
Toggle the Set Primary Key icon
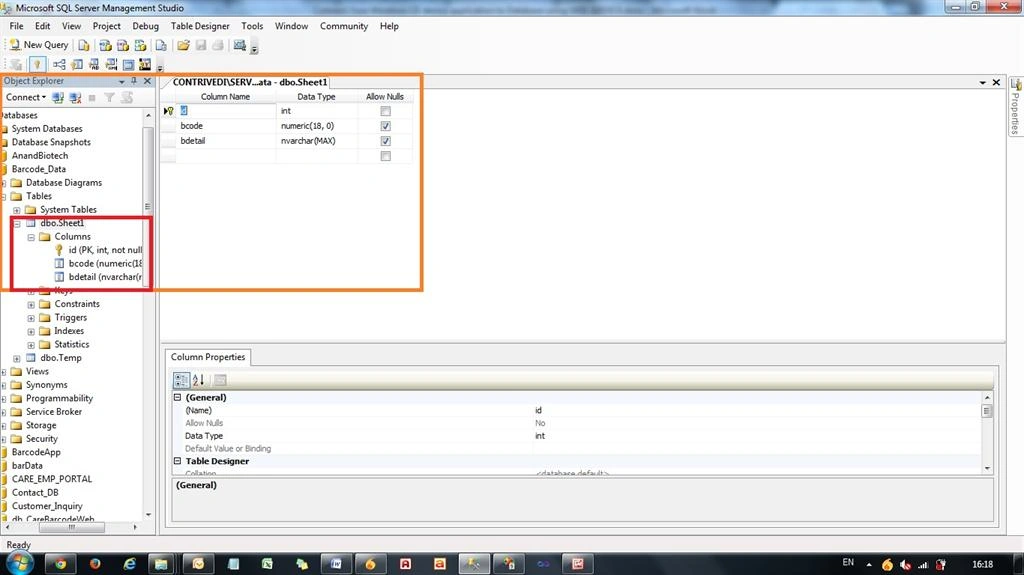pyautogui.click(x=37, y=64)
